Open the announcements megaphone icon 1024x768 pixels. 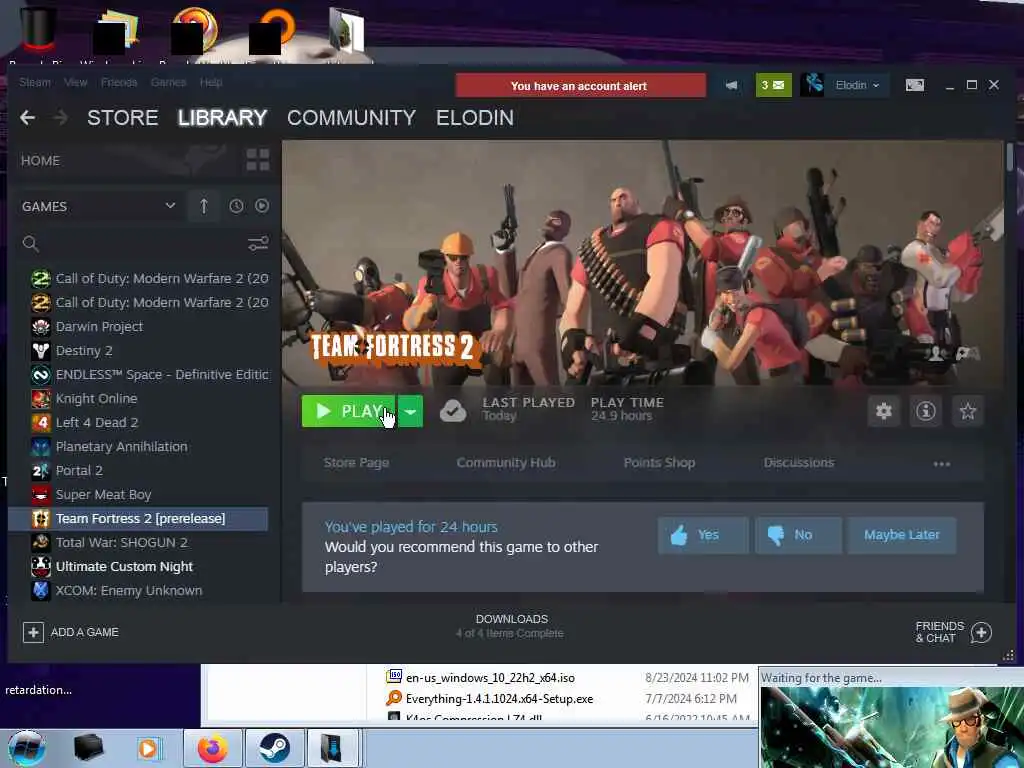pyautogui.click(x=731, y=85)
